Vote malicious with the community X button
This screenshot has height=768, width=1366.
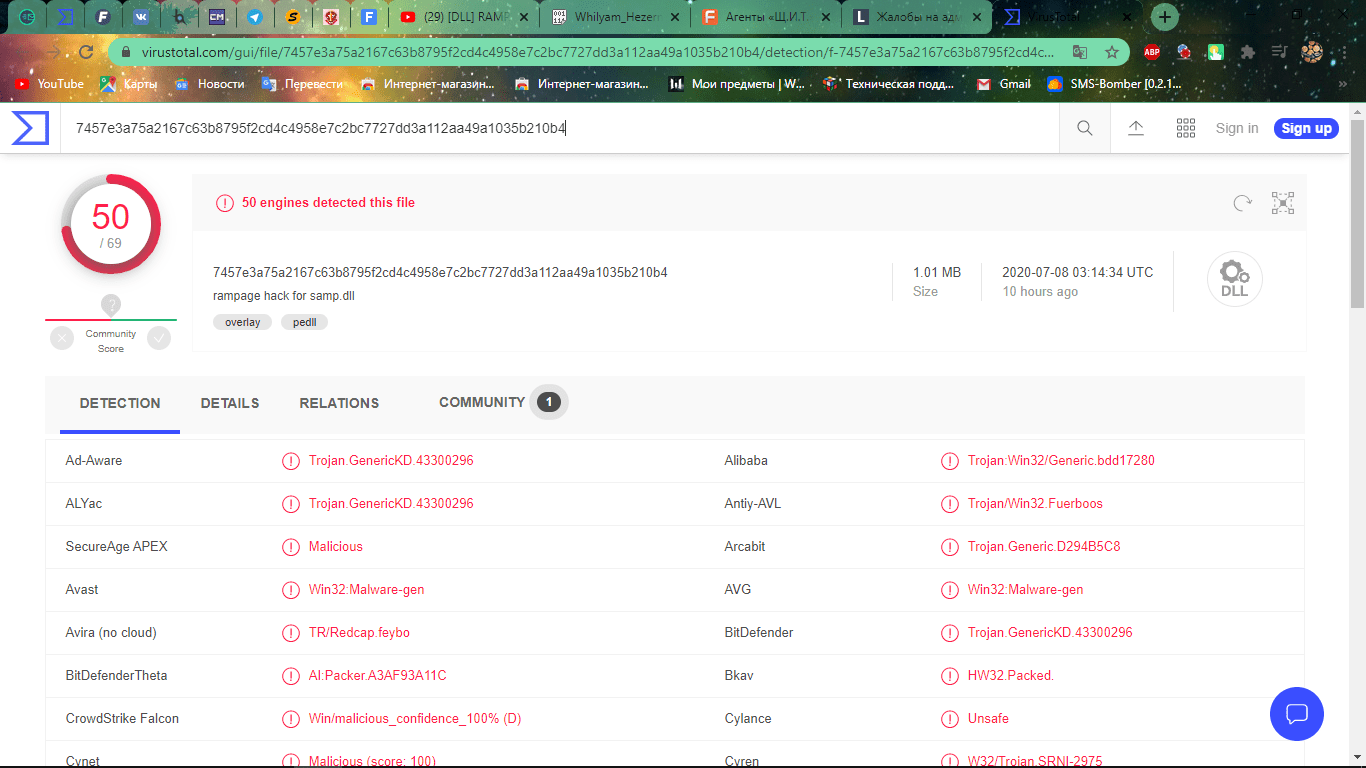63,339
